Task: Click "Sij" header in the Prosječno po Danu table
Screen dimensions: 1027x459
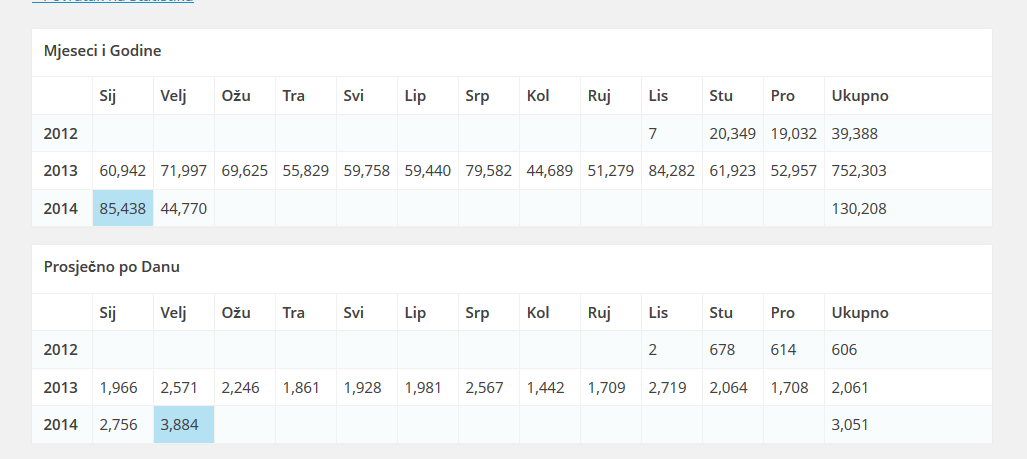Action: click(x=109, y=313)
